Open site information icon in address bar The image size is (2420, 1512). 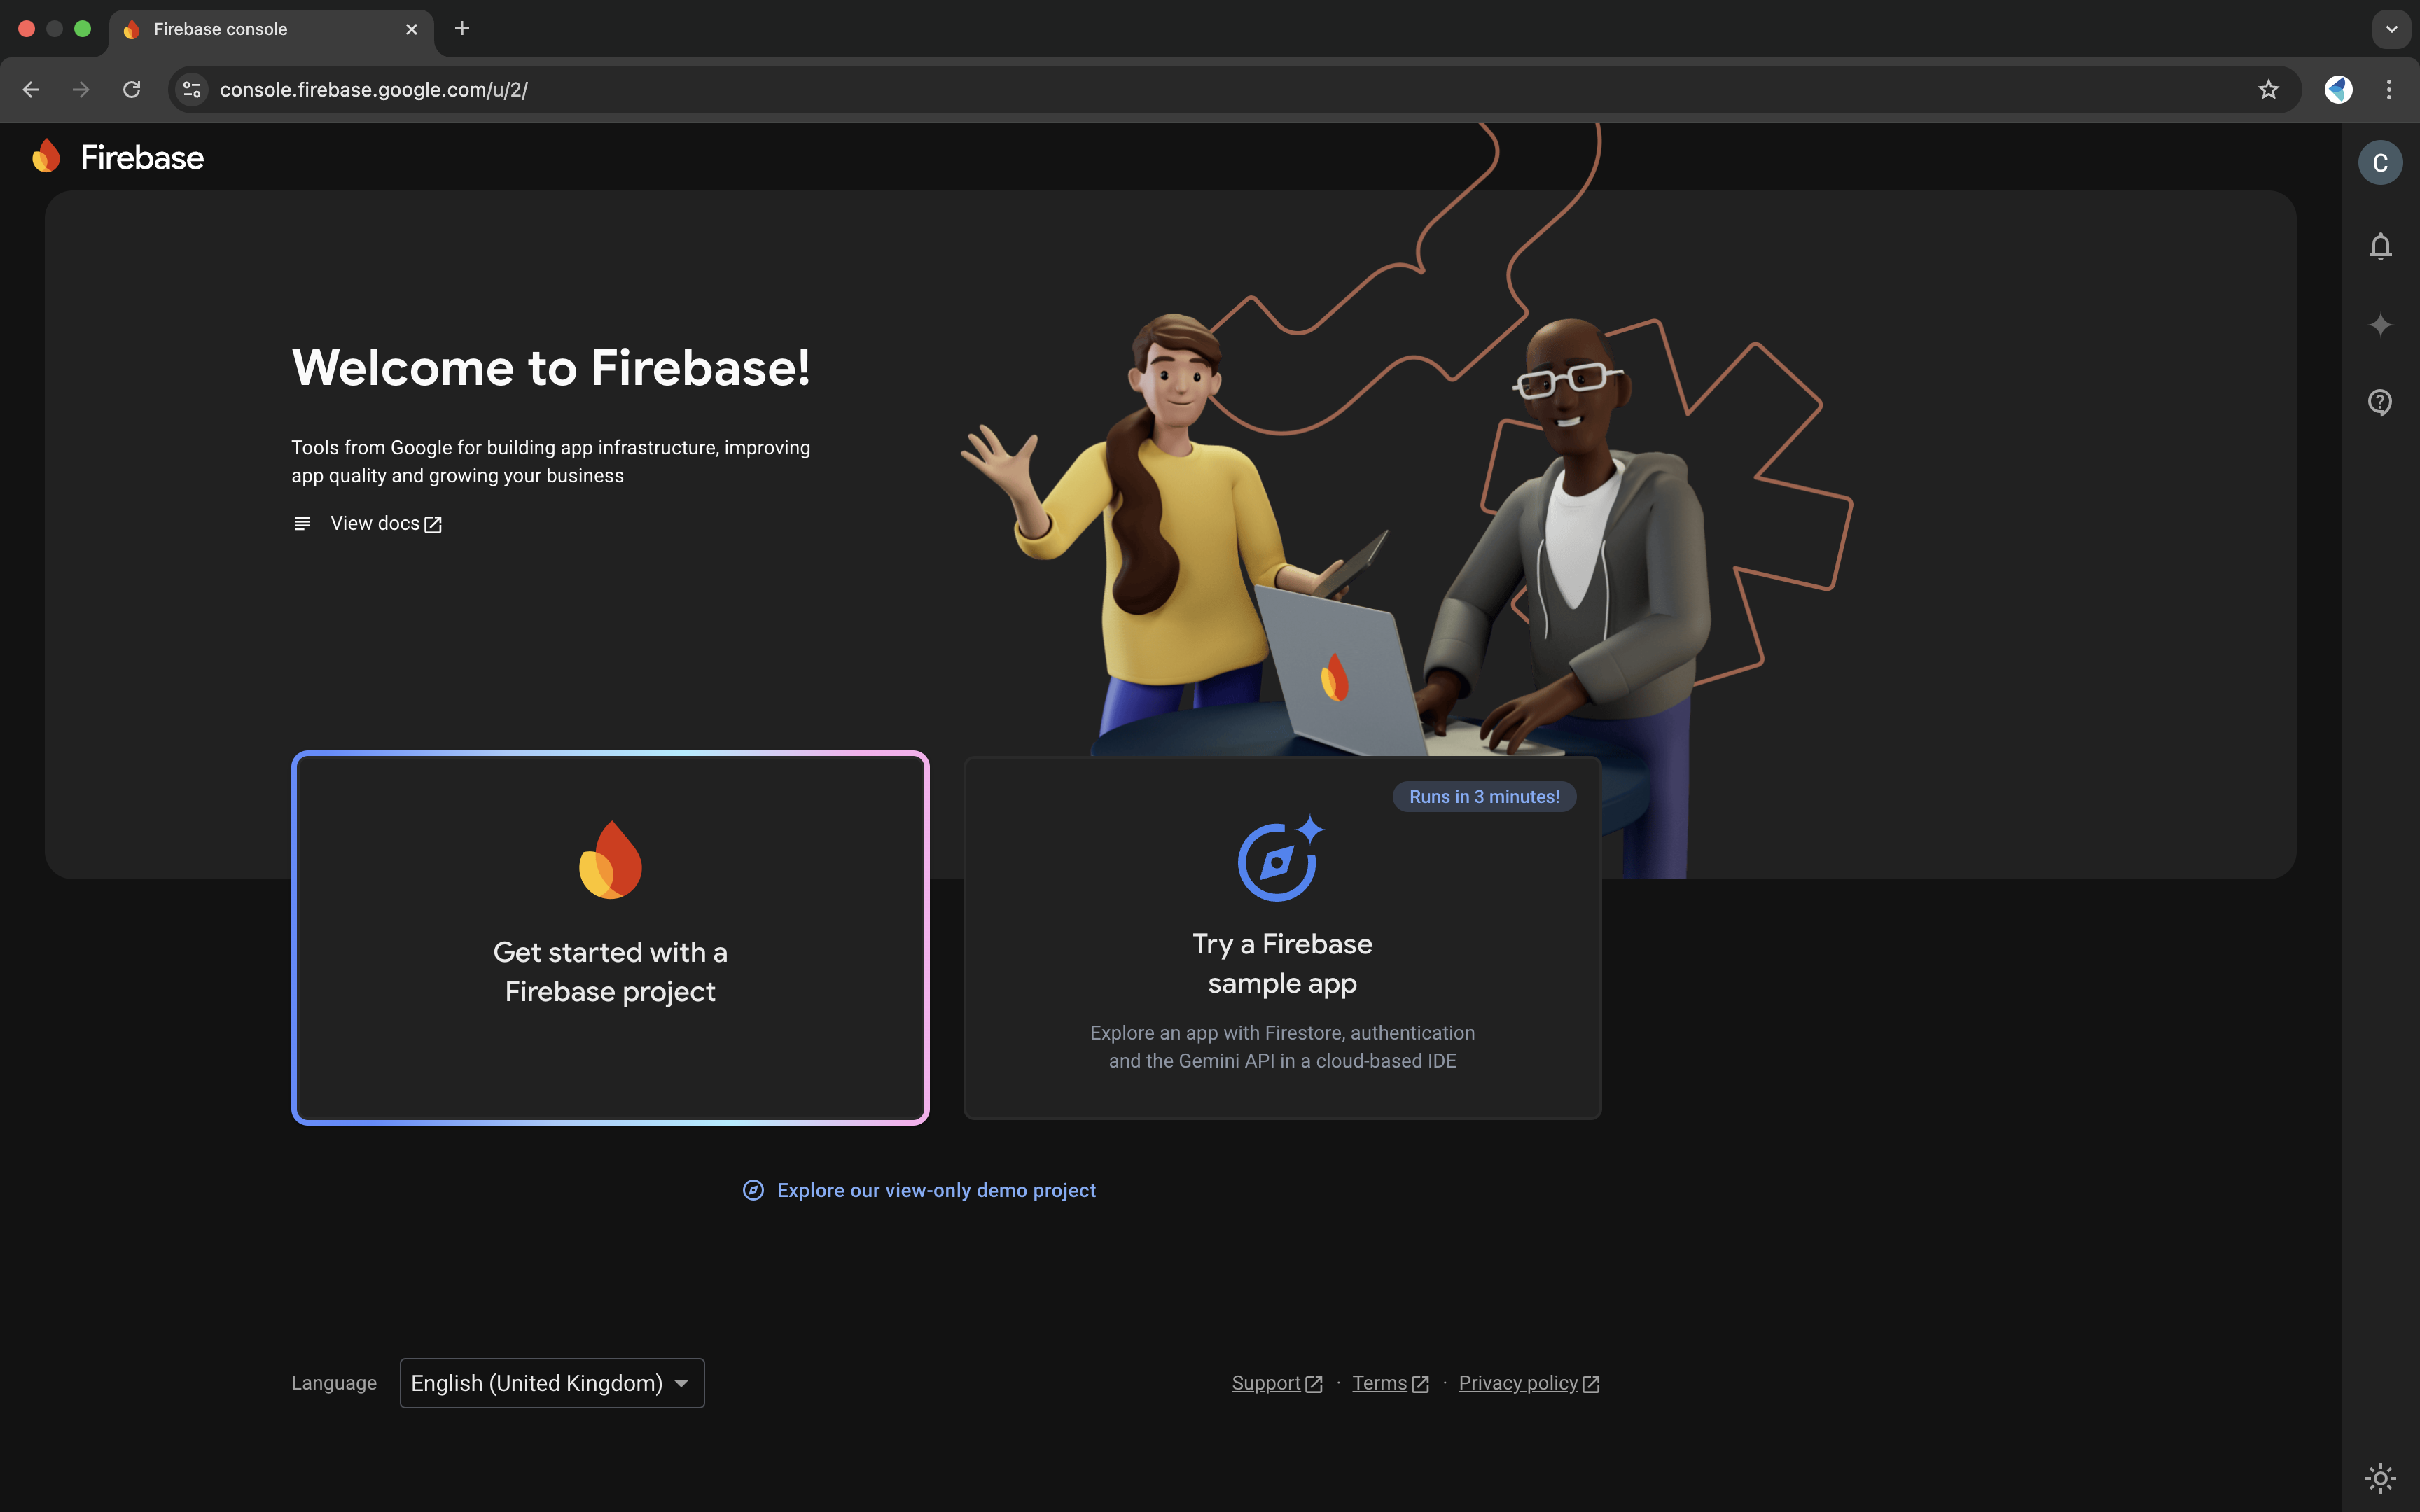(x=192, y=90)
